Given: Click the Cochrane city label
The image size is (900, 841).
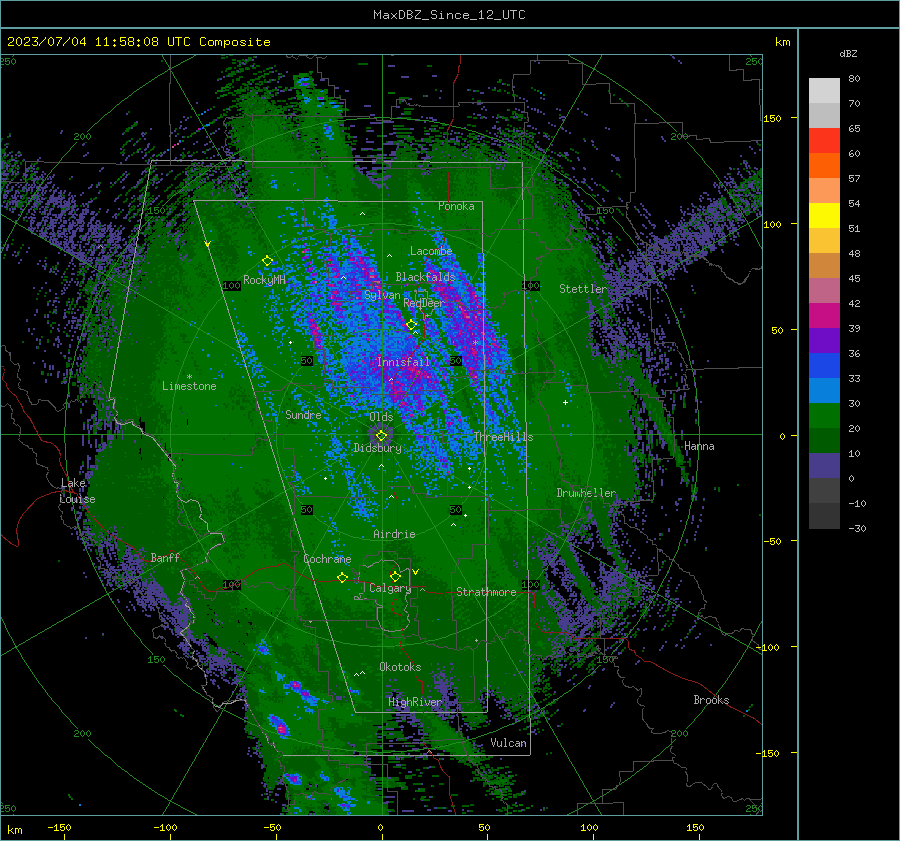Looking at the screenshot, I should (x=327, y=559).
